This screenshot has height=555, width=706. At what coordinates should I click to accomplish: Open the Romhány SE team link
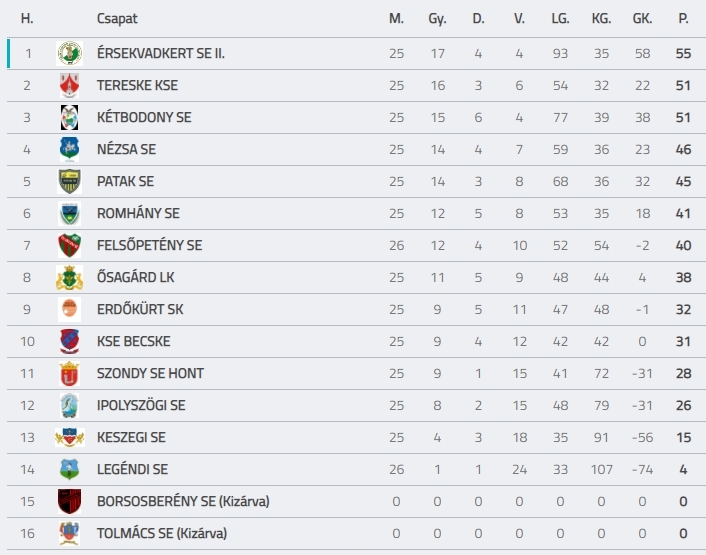pos(138,213)
